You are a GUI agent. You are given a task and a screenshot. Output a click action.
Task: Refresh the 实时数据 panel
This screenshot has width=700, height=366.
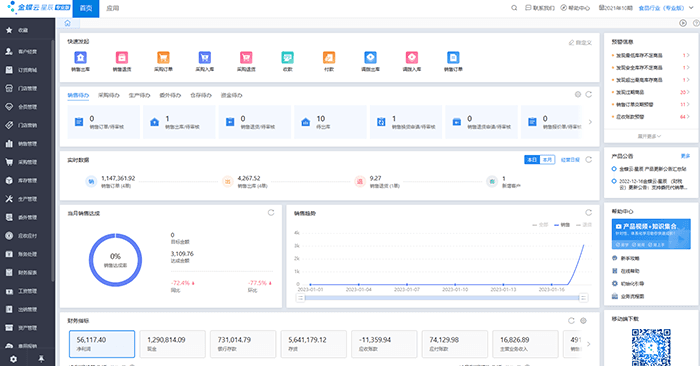tap(588, 160)
